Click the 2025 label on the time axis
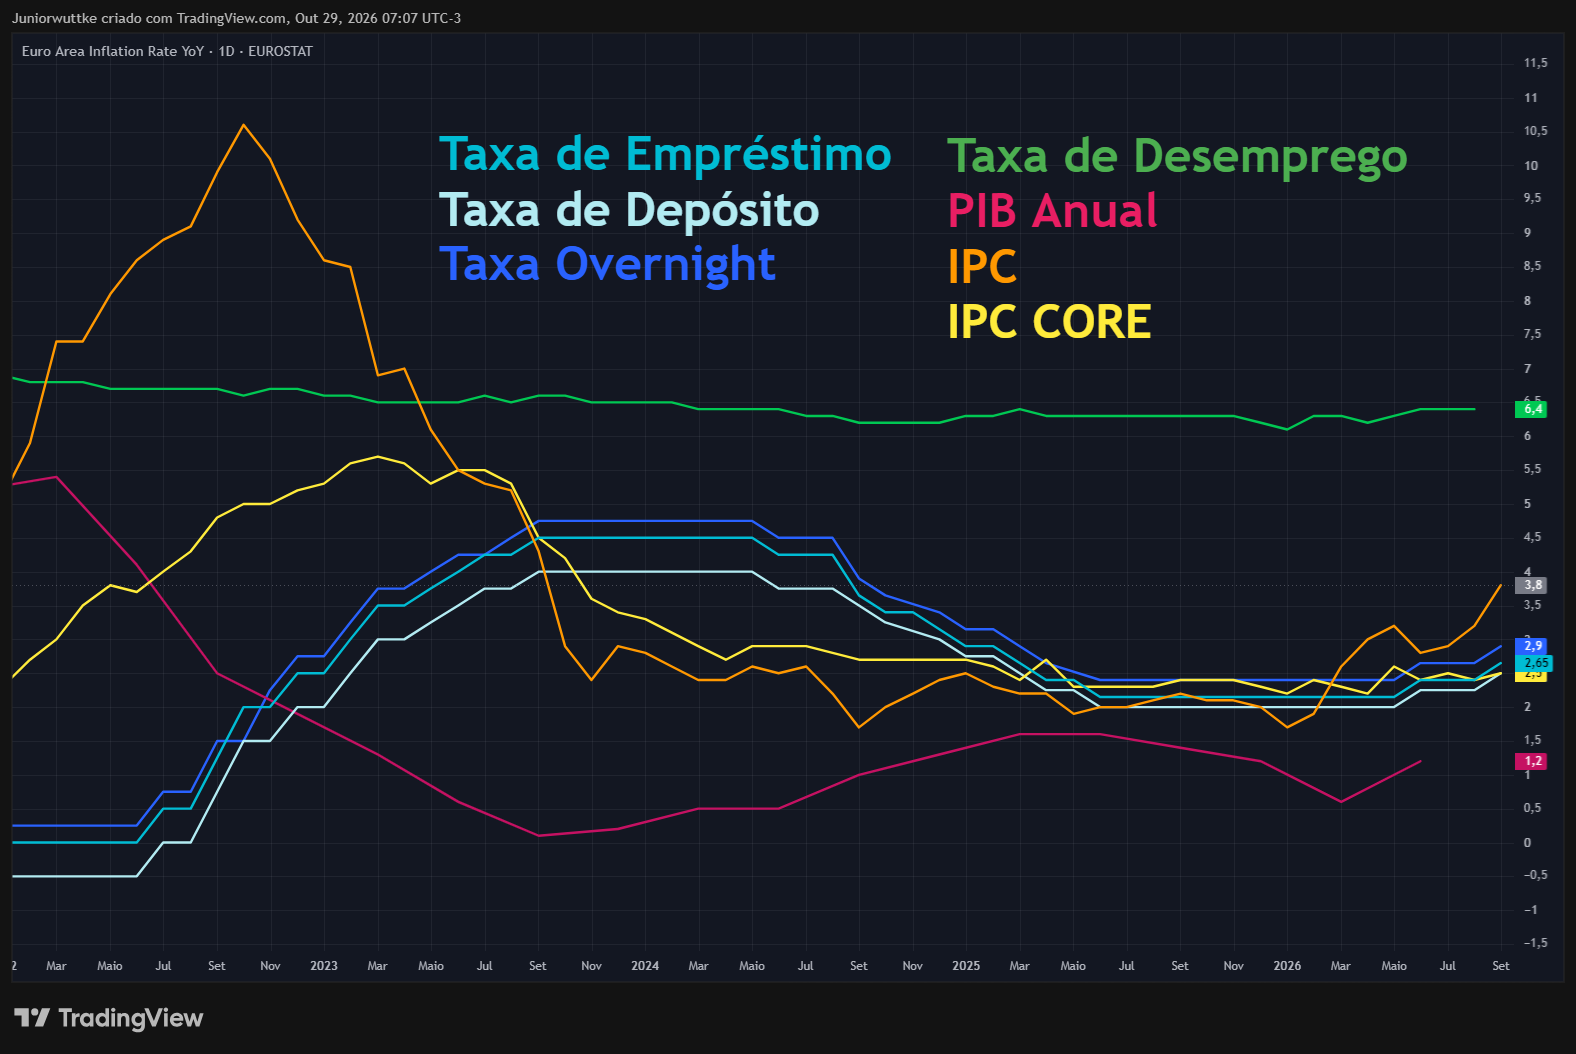Screen dimensions: 1576x1054 966,966
